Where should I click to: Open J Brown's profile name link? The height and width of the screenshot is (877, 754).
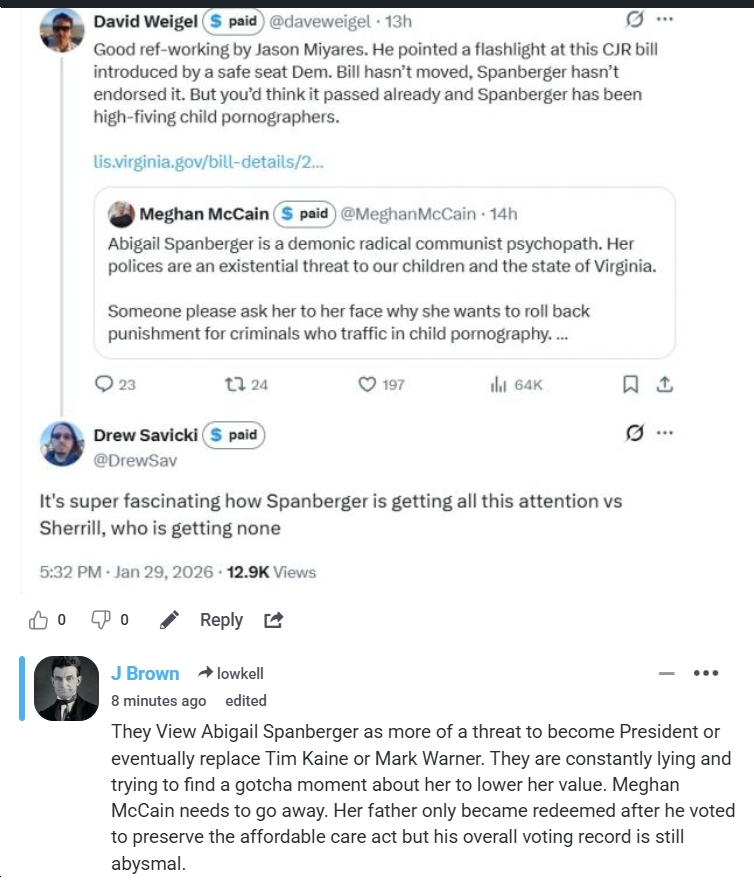click(x=145, y=673)
